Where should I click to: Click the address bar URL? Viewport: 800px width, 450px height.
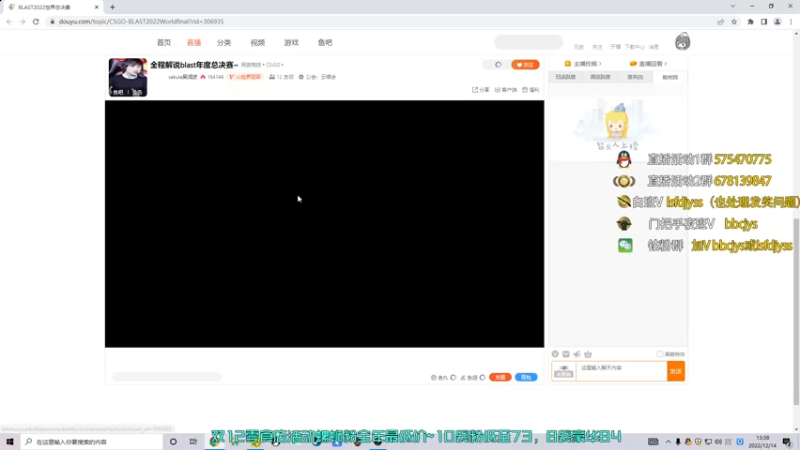tap(141, 21)
